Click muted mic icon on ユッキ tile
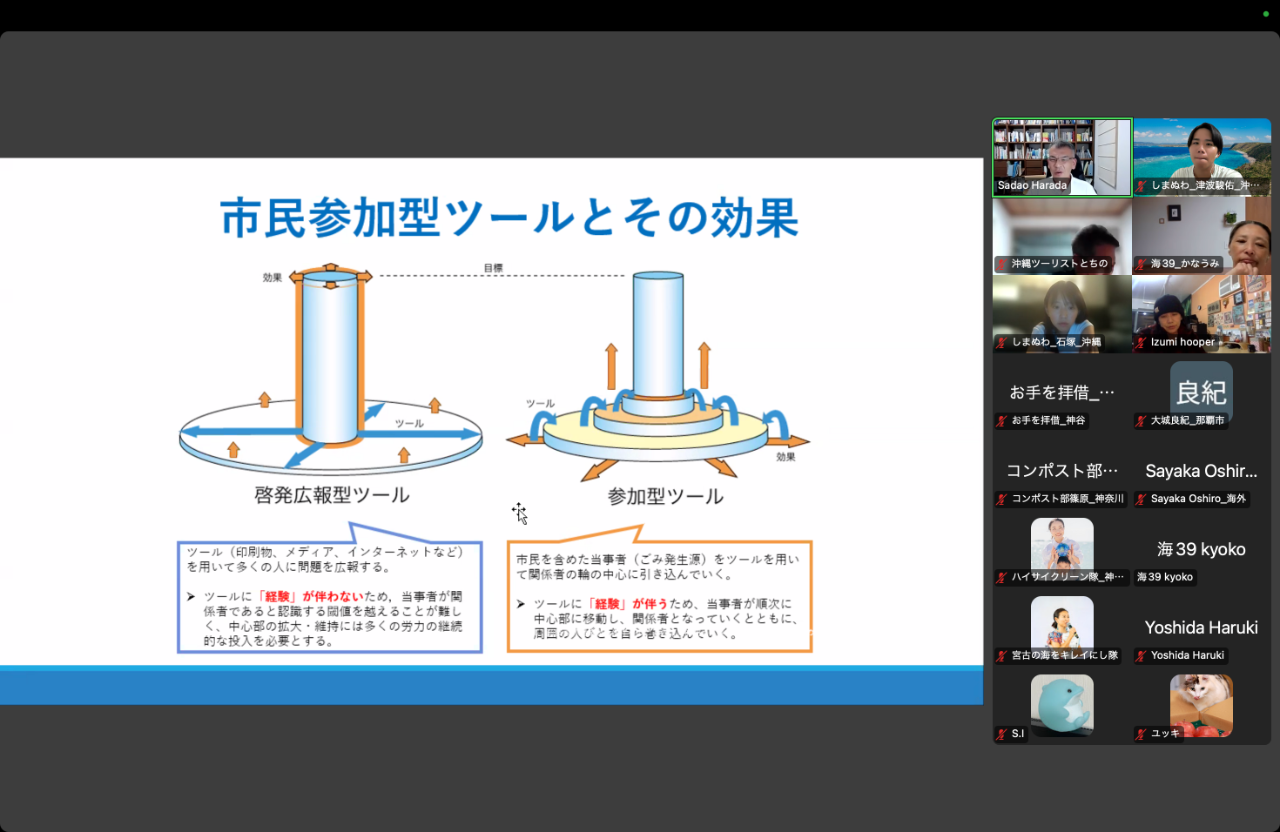The width and height of the screenshot is (1280, 832). [x=1142, y=734]
